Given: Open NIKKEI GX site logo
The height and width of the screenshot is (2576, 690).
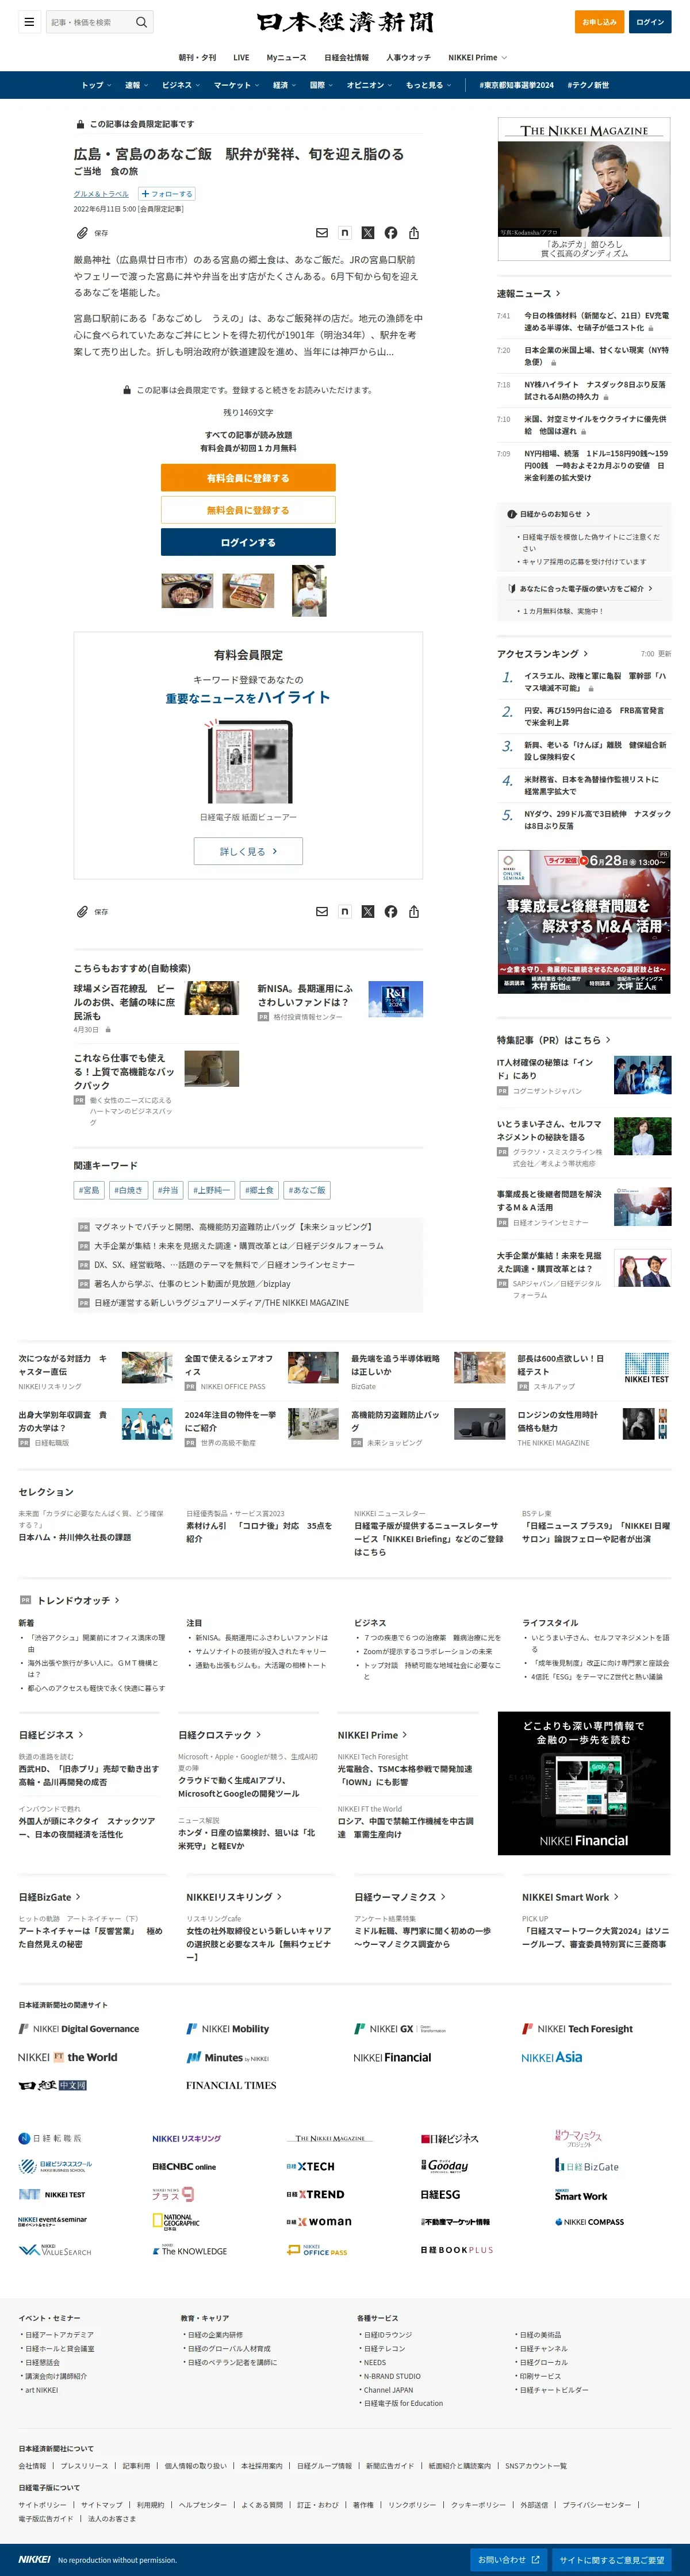Looking at the screenshot, I should pyautogui.click(x=400, y=2029).
